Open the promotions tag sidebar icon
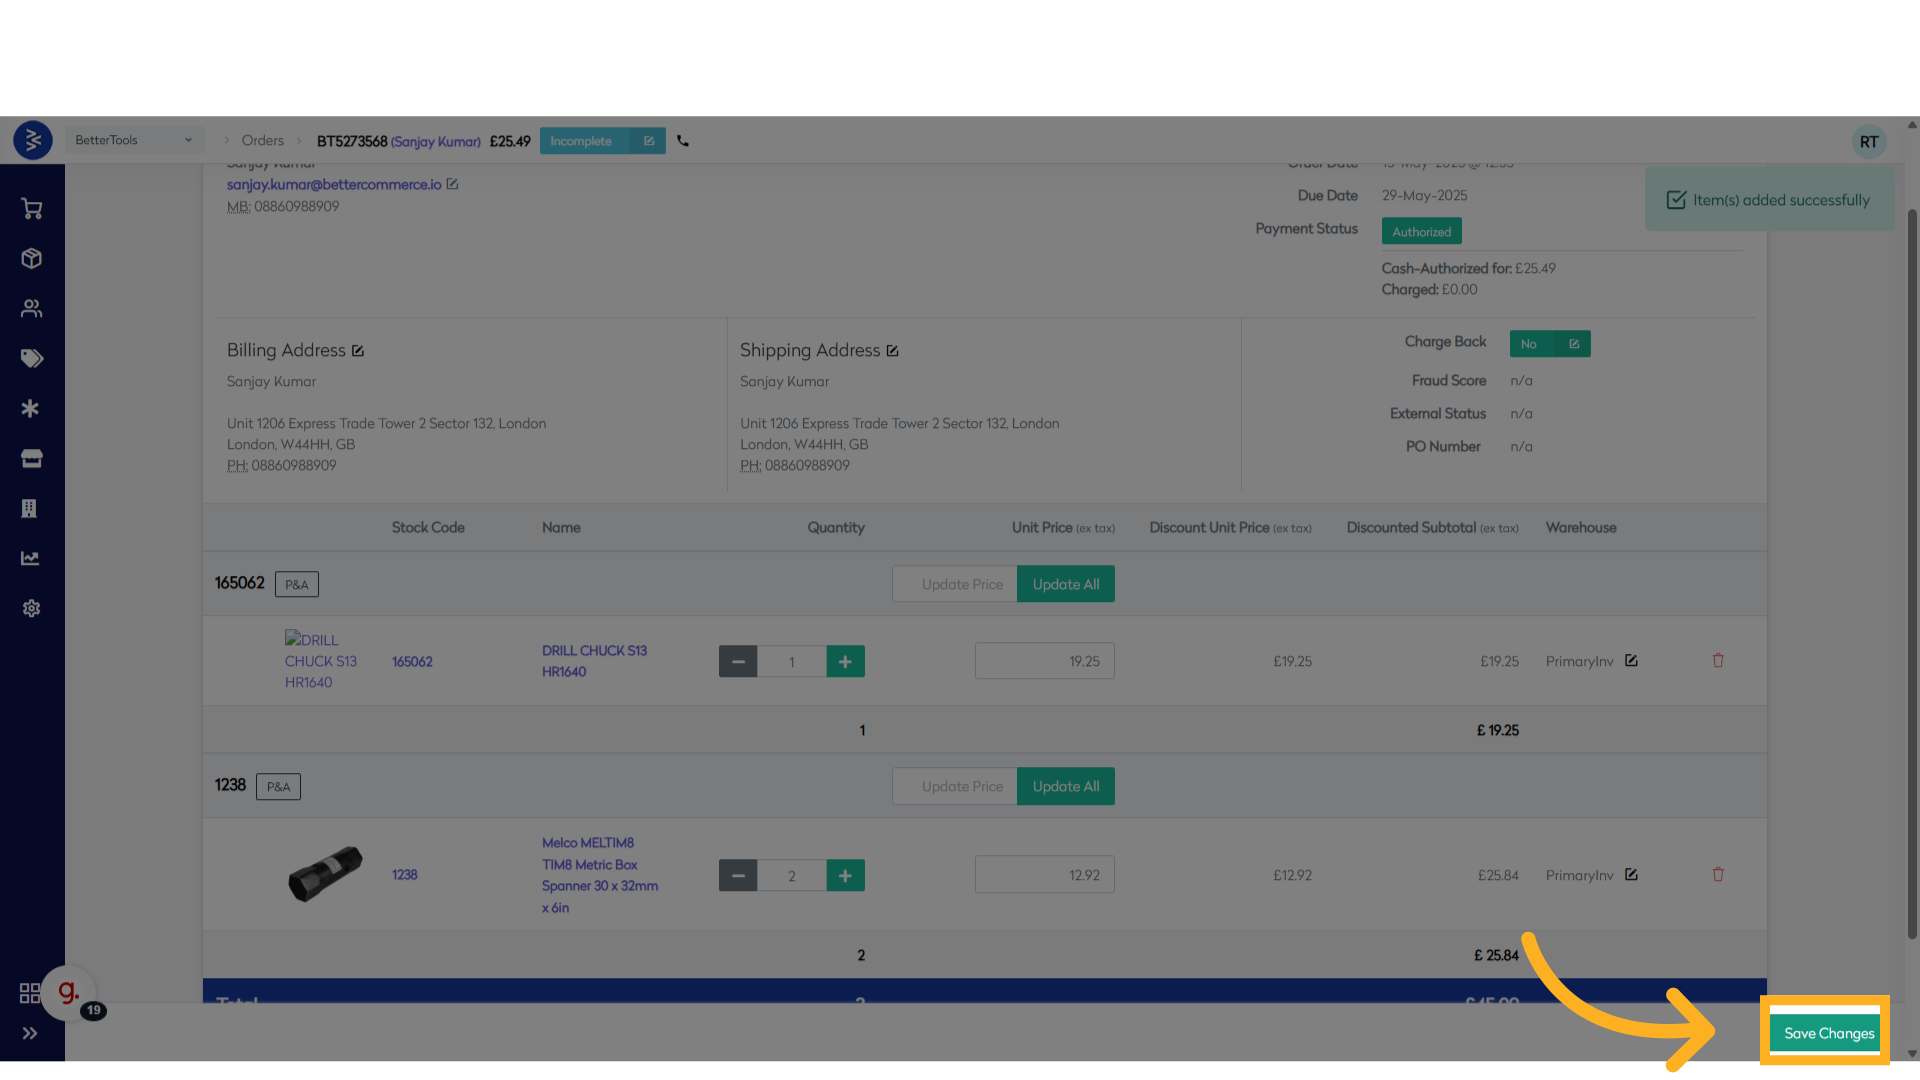The width and height of the screenshot is (1920, 1080). [x=32, y=359]
